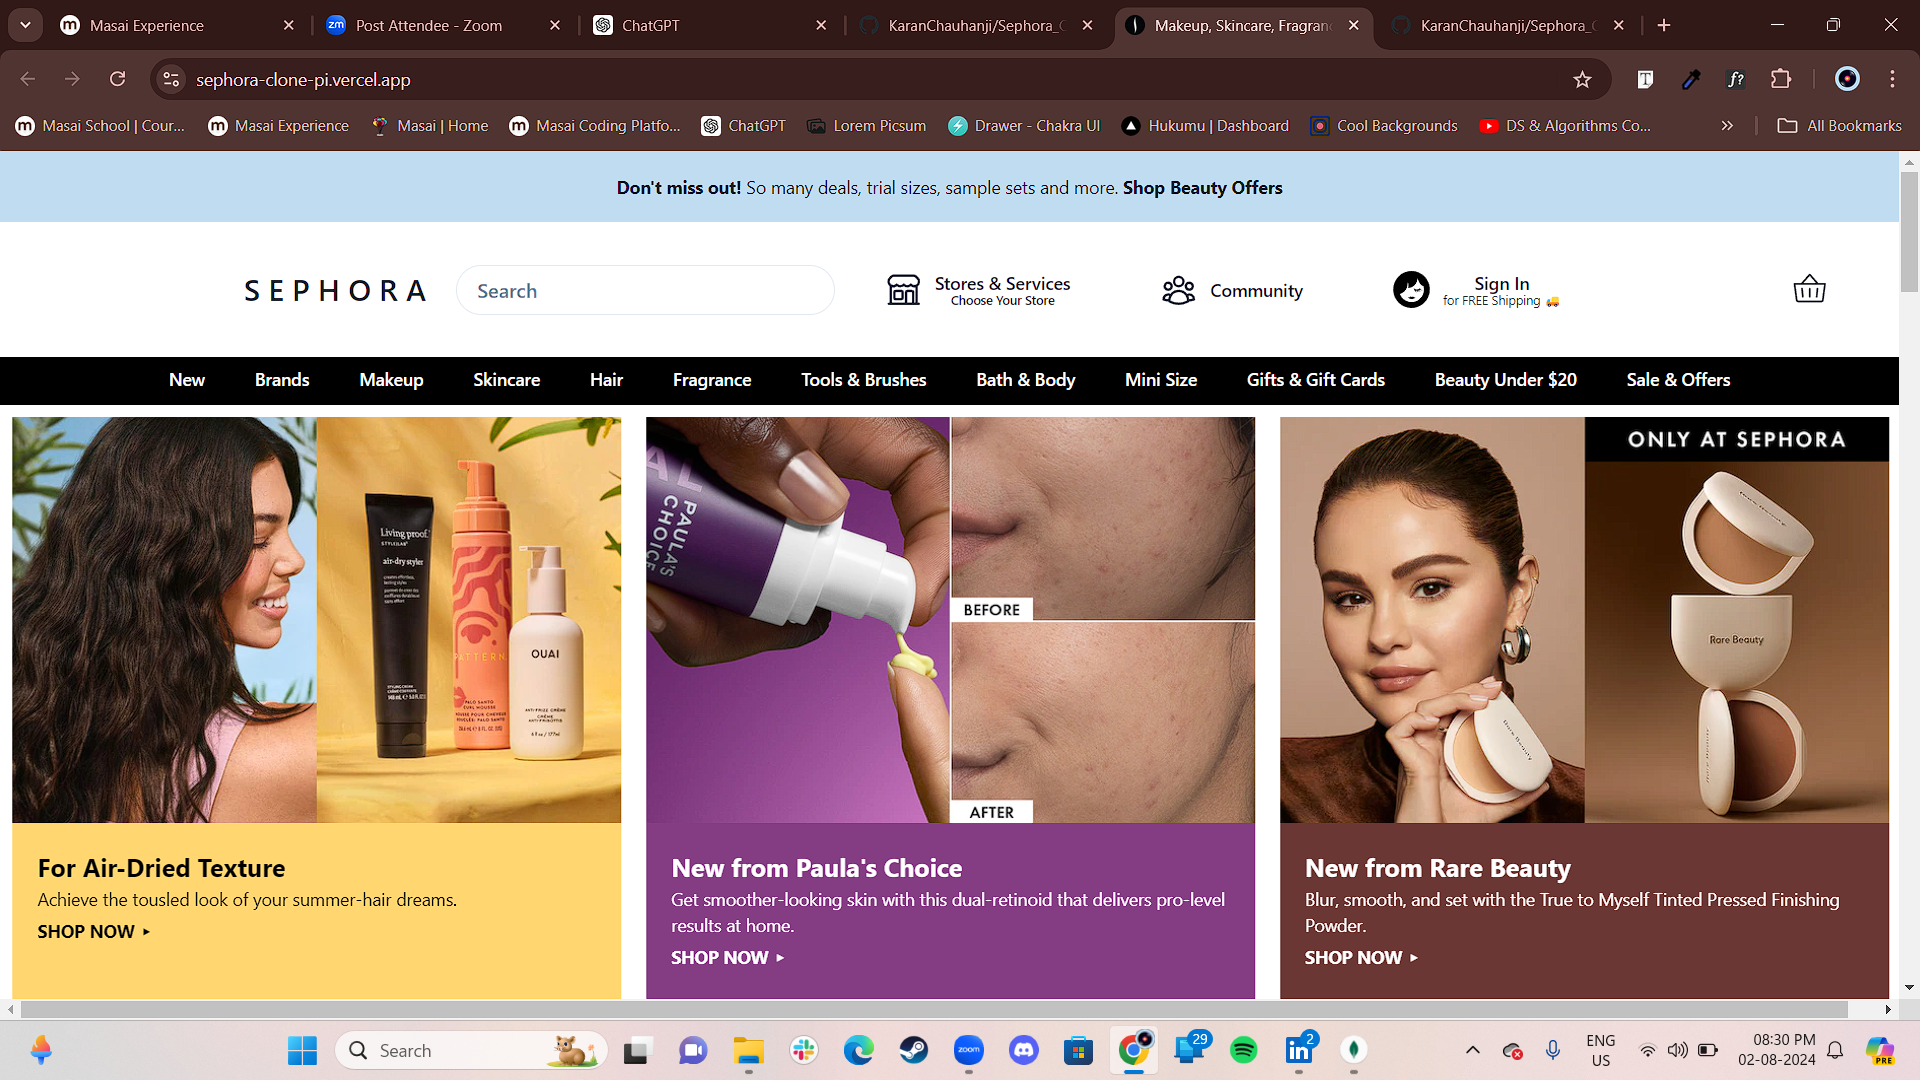This screenshot has height=1080, width=1920.
Task: Select the Community people icon
Action: click(1178, 289)
